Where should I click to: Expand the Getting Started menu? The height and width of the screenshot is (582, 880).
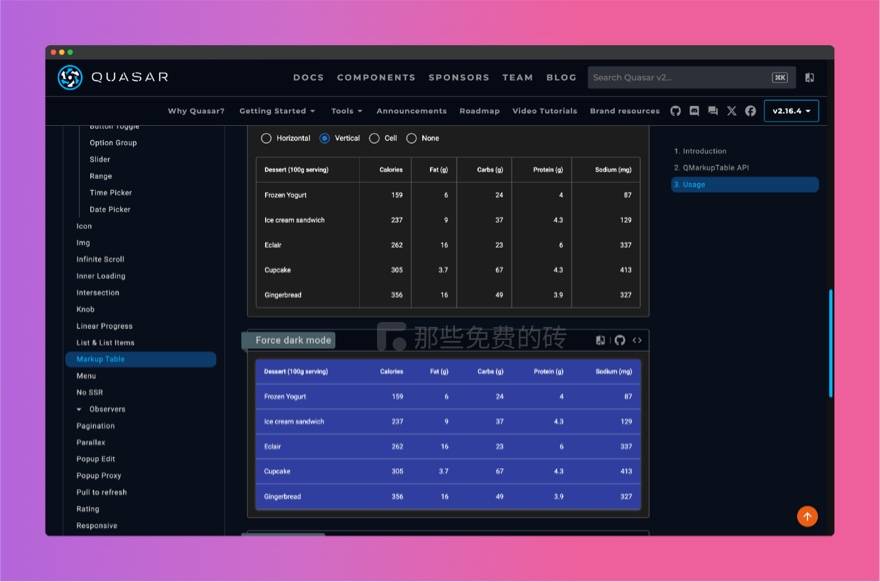point(277,111)
